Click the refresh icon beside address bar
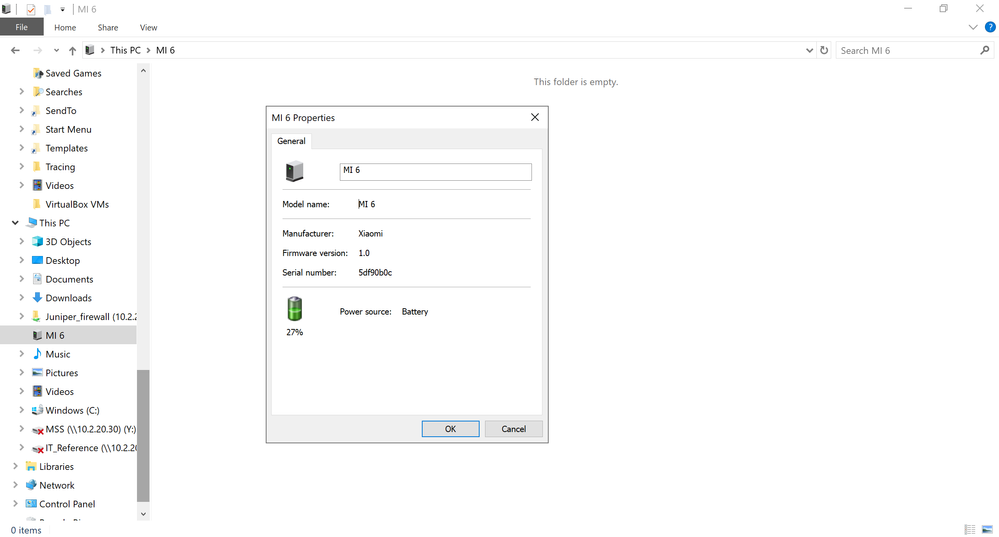This screenshot has width=999, height=537. [824, 50]
